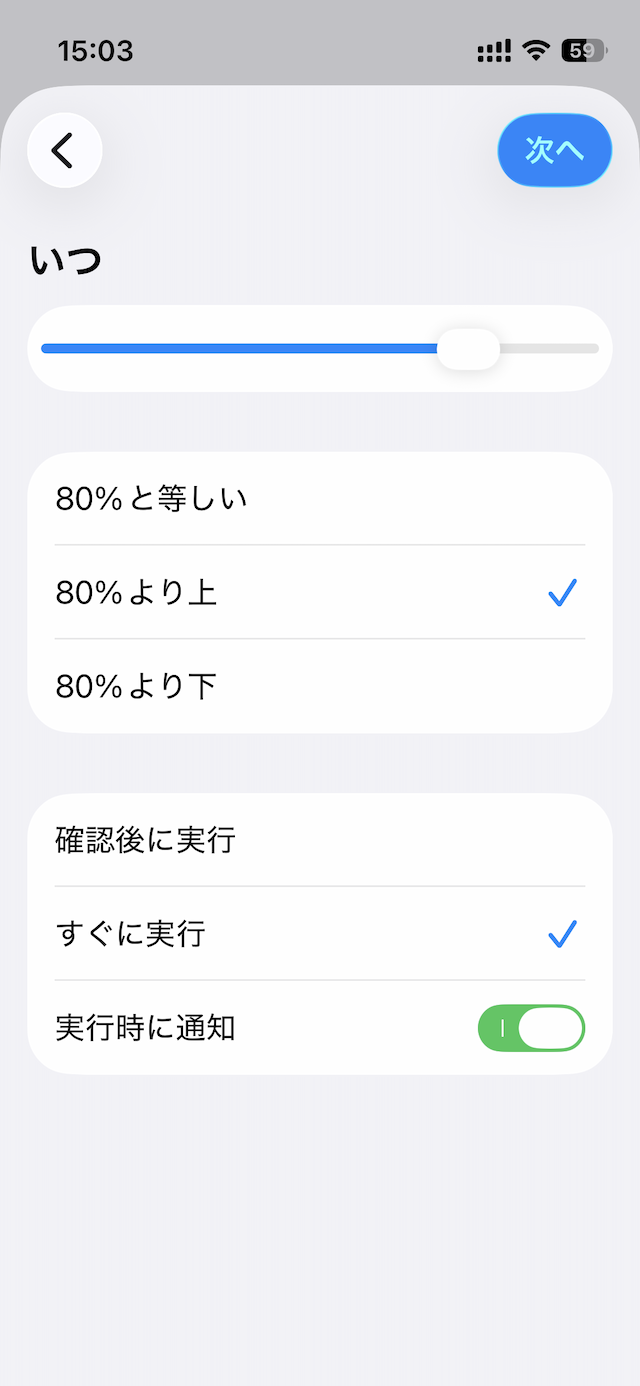Tap the いつ heading
This screenshot has width=640, height=1386.
tap(66, 261)
